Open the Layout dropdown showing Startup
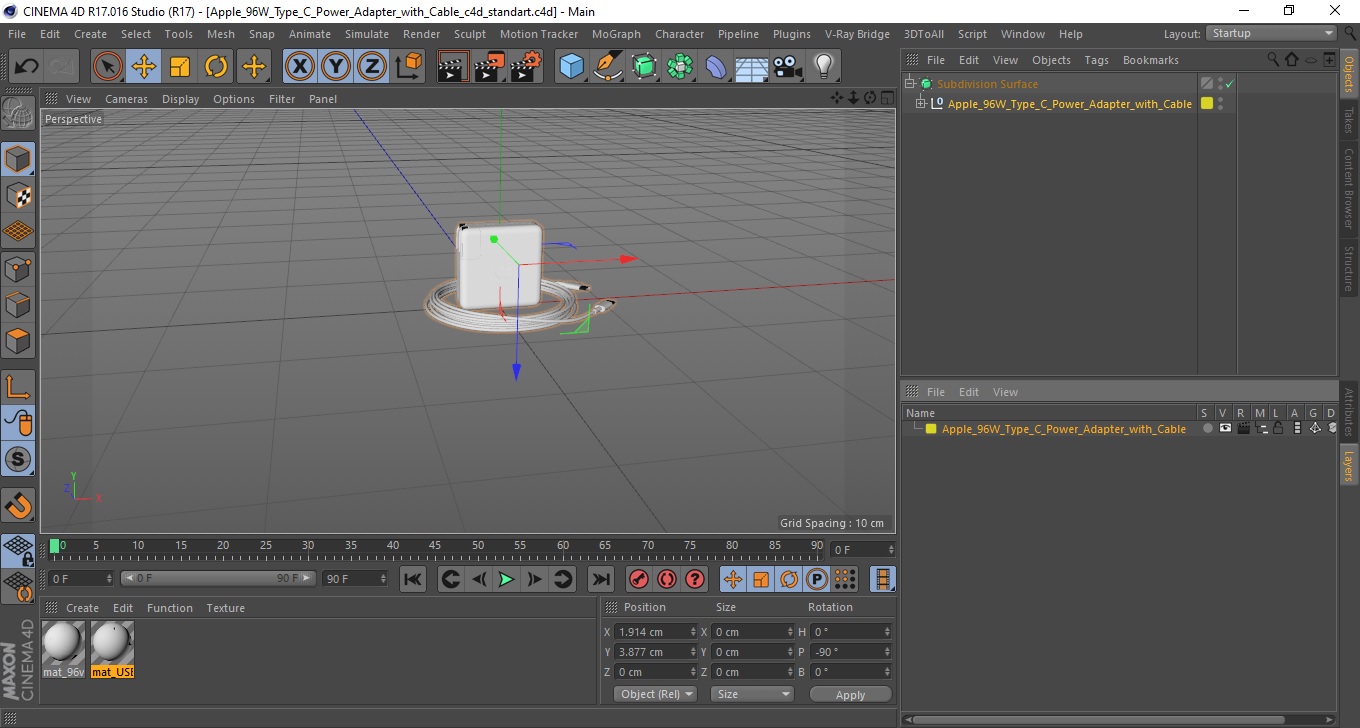Viewport: 1360px width, 728px height. pyautogui.click(x=1271, y=33)
